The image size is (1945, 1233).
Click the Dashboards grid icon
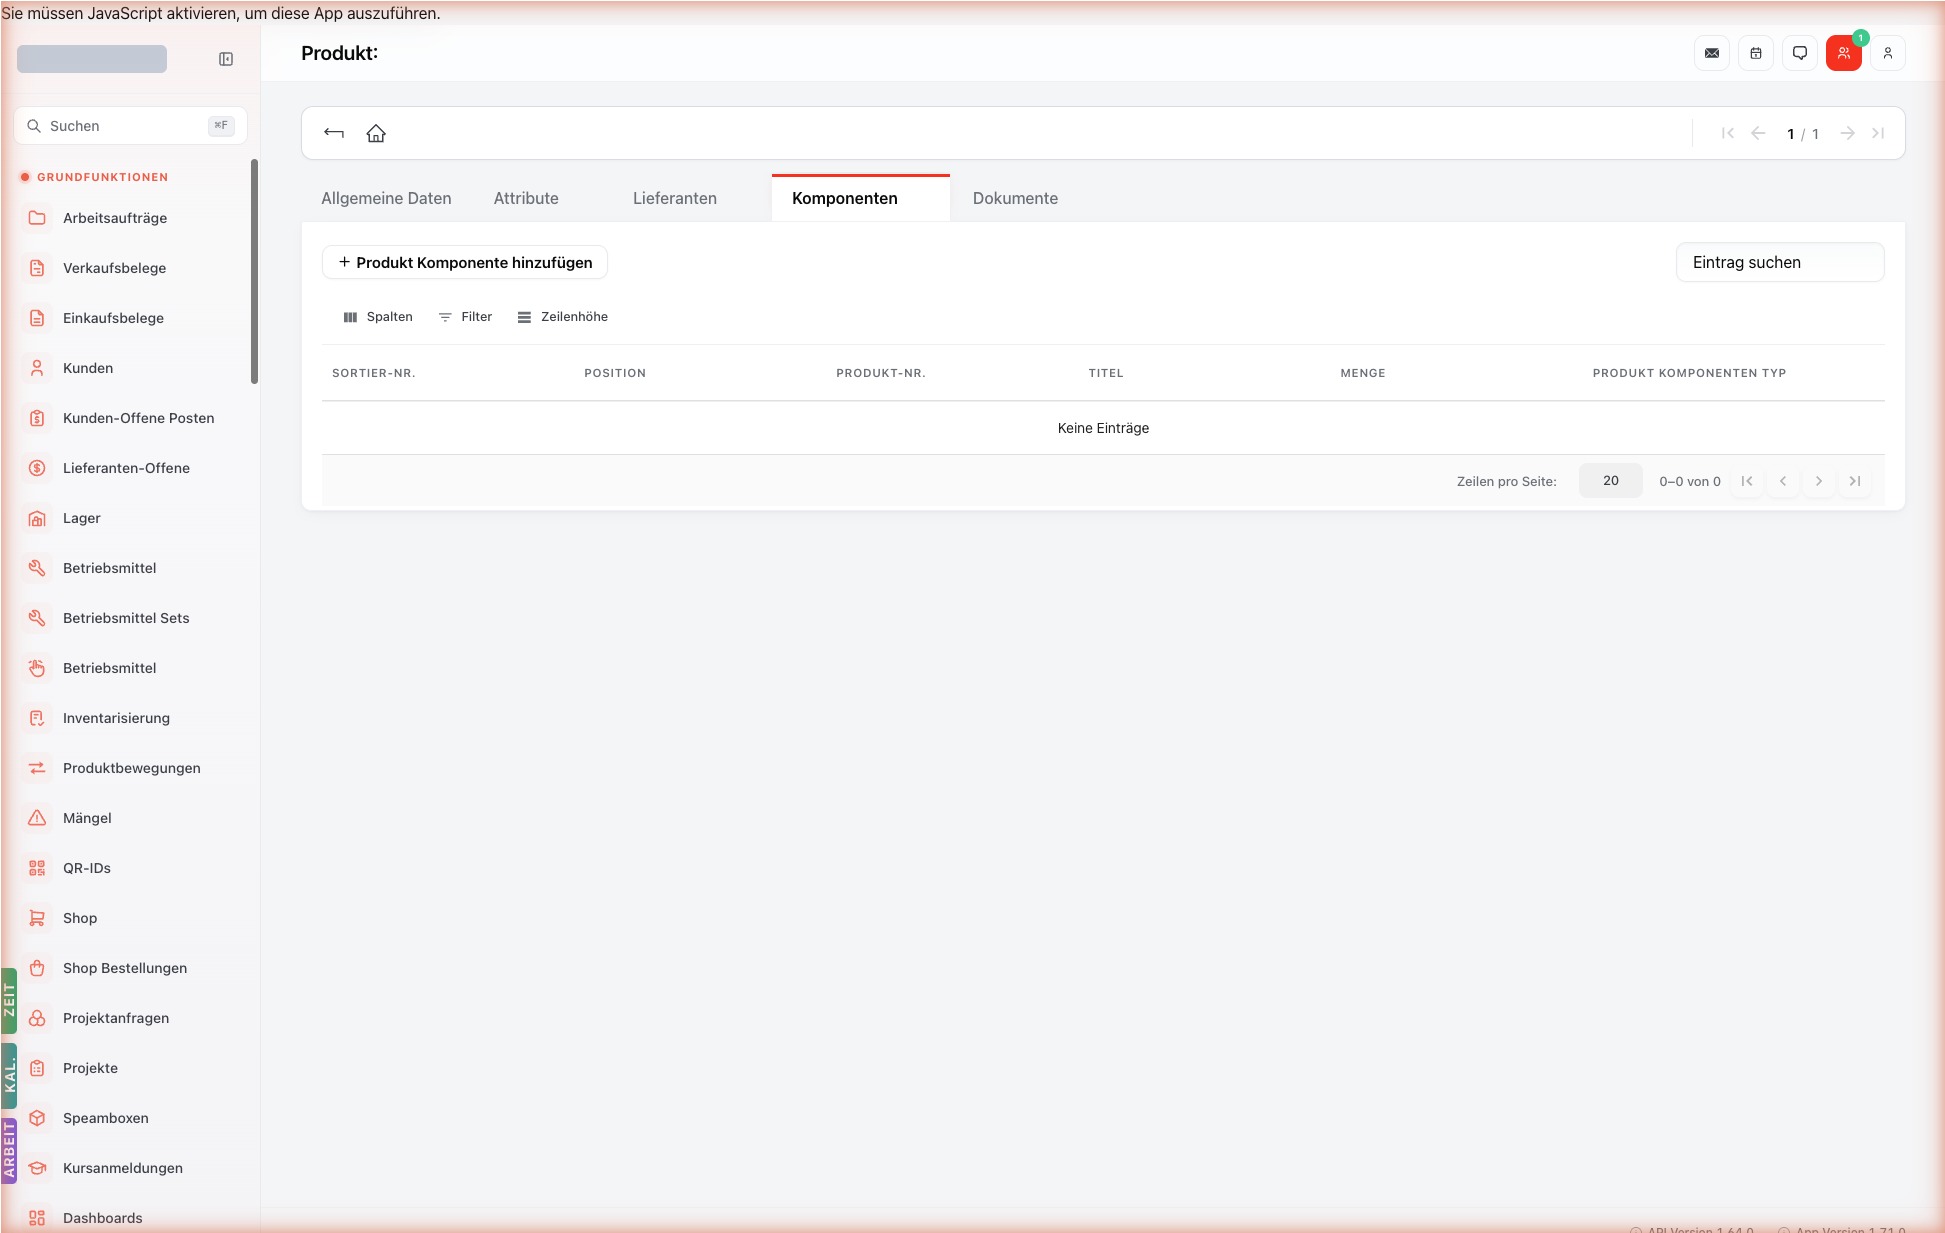37,1218
